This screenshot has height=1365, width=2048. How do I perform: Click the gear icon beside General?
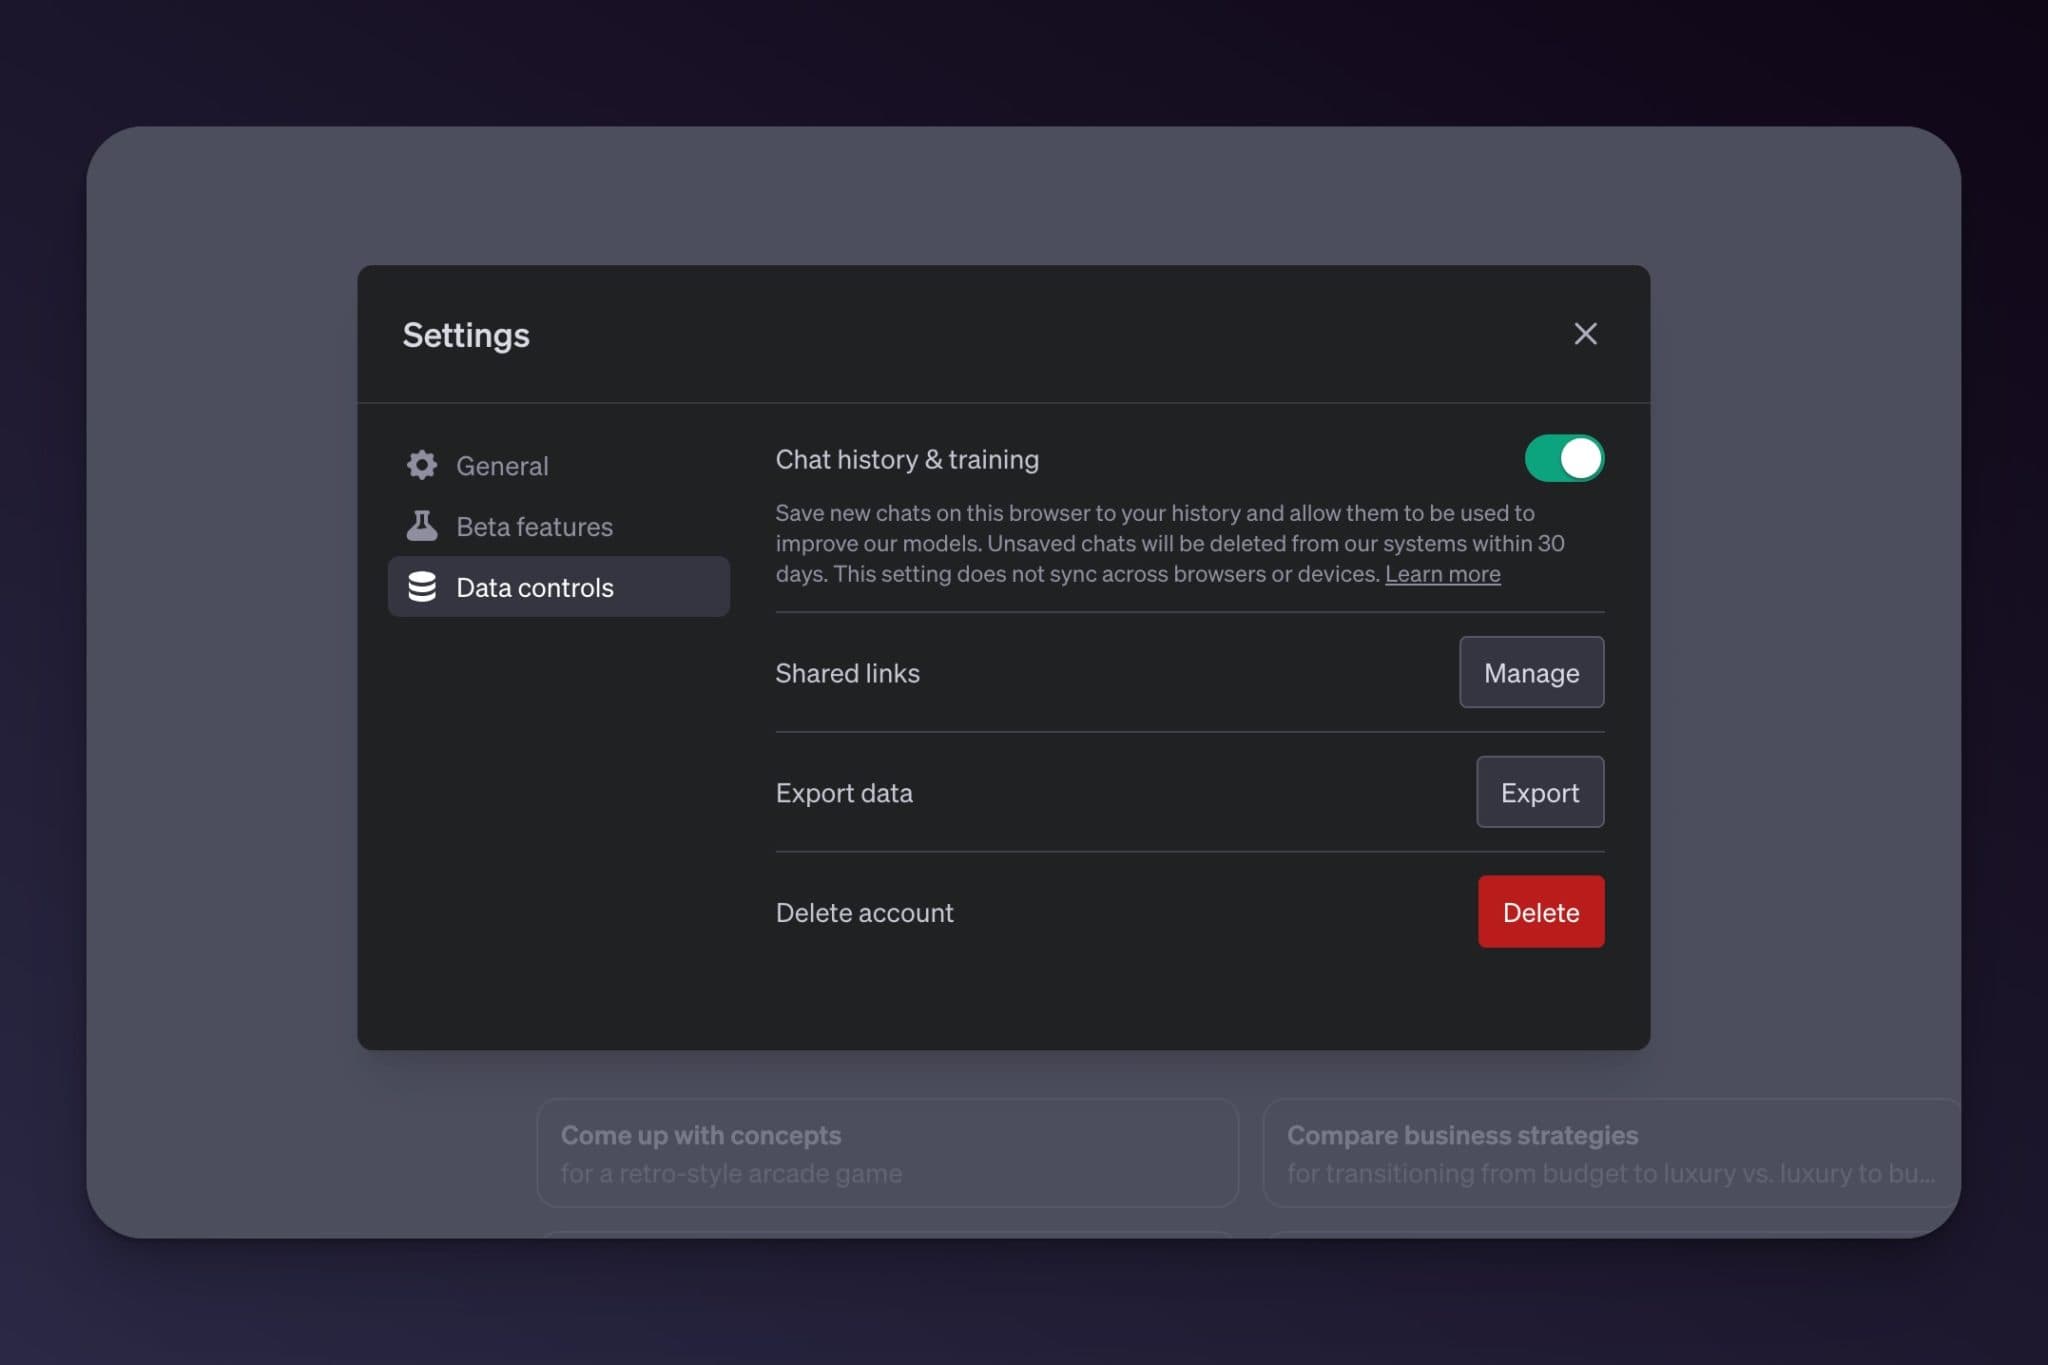click(x=422, y=464)
